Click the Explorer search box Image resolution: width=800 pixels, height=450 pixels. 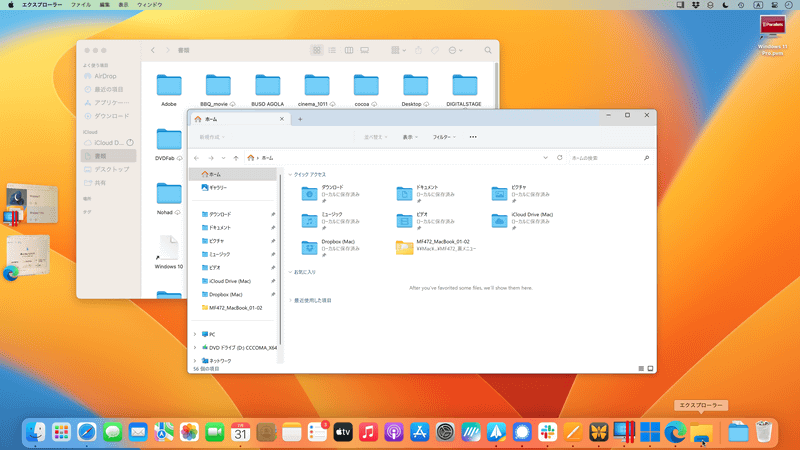(610, 158)
